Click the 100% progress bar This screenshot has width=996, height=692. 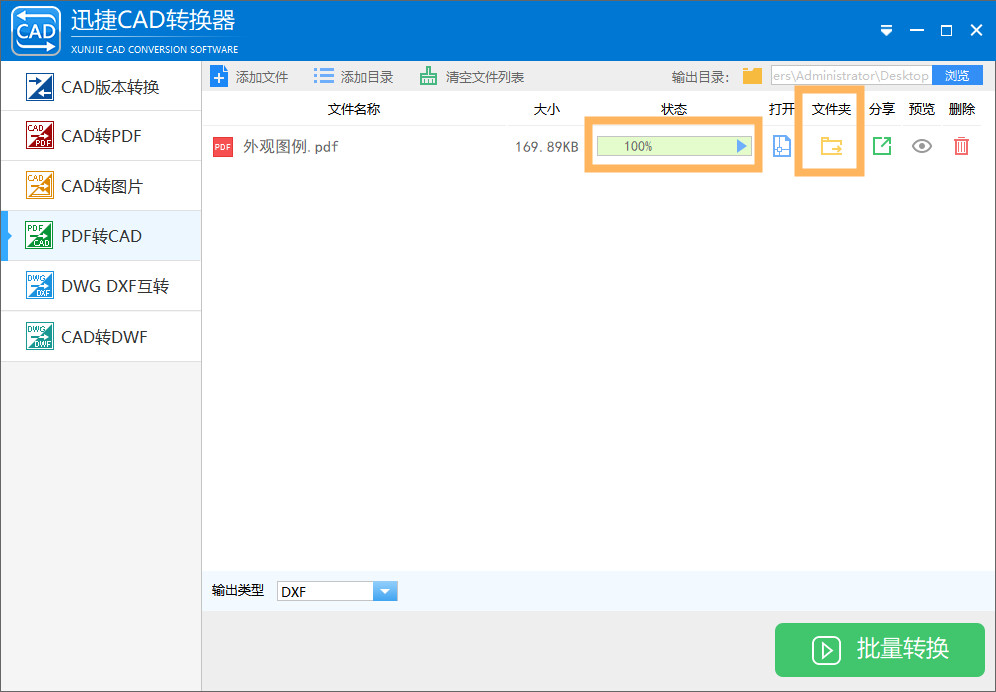coord(674,146)
